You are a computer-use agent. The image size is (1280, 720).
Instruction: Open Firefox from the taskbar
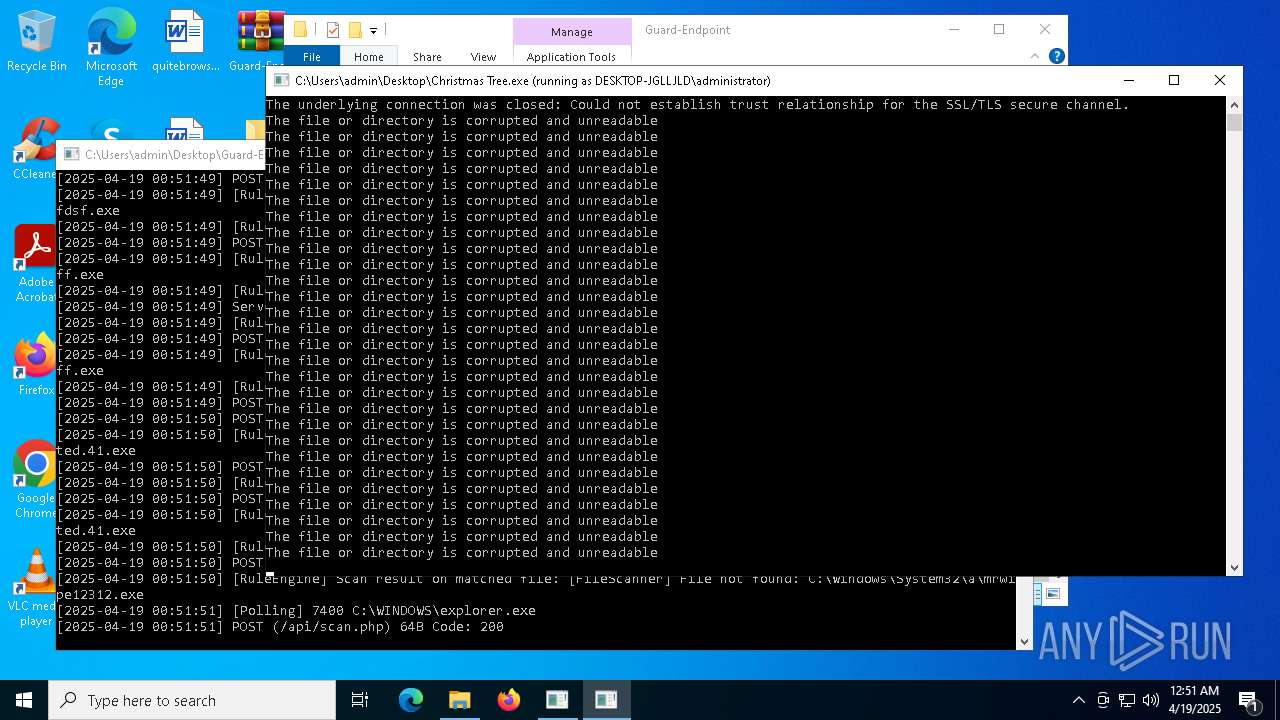pyautogui.click(x=508, y=700)
